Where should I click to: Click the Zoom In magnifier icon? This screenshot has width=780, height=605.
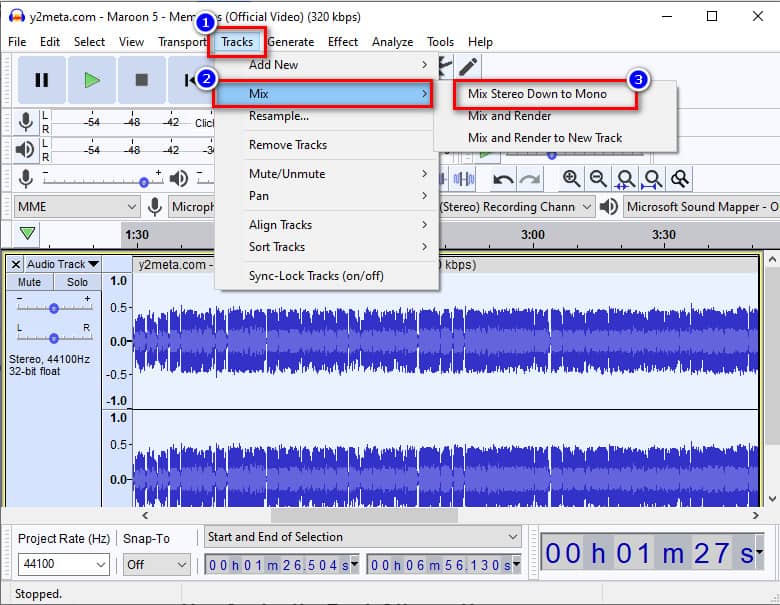click(x=571, y=179)
